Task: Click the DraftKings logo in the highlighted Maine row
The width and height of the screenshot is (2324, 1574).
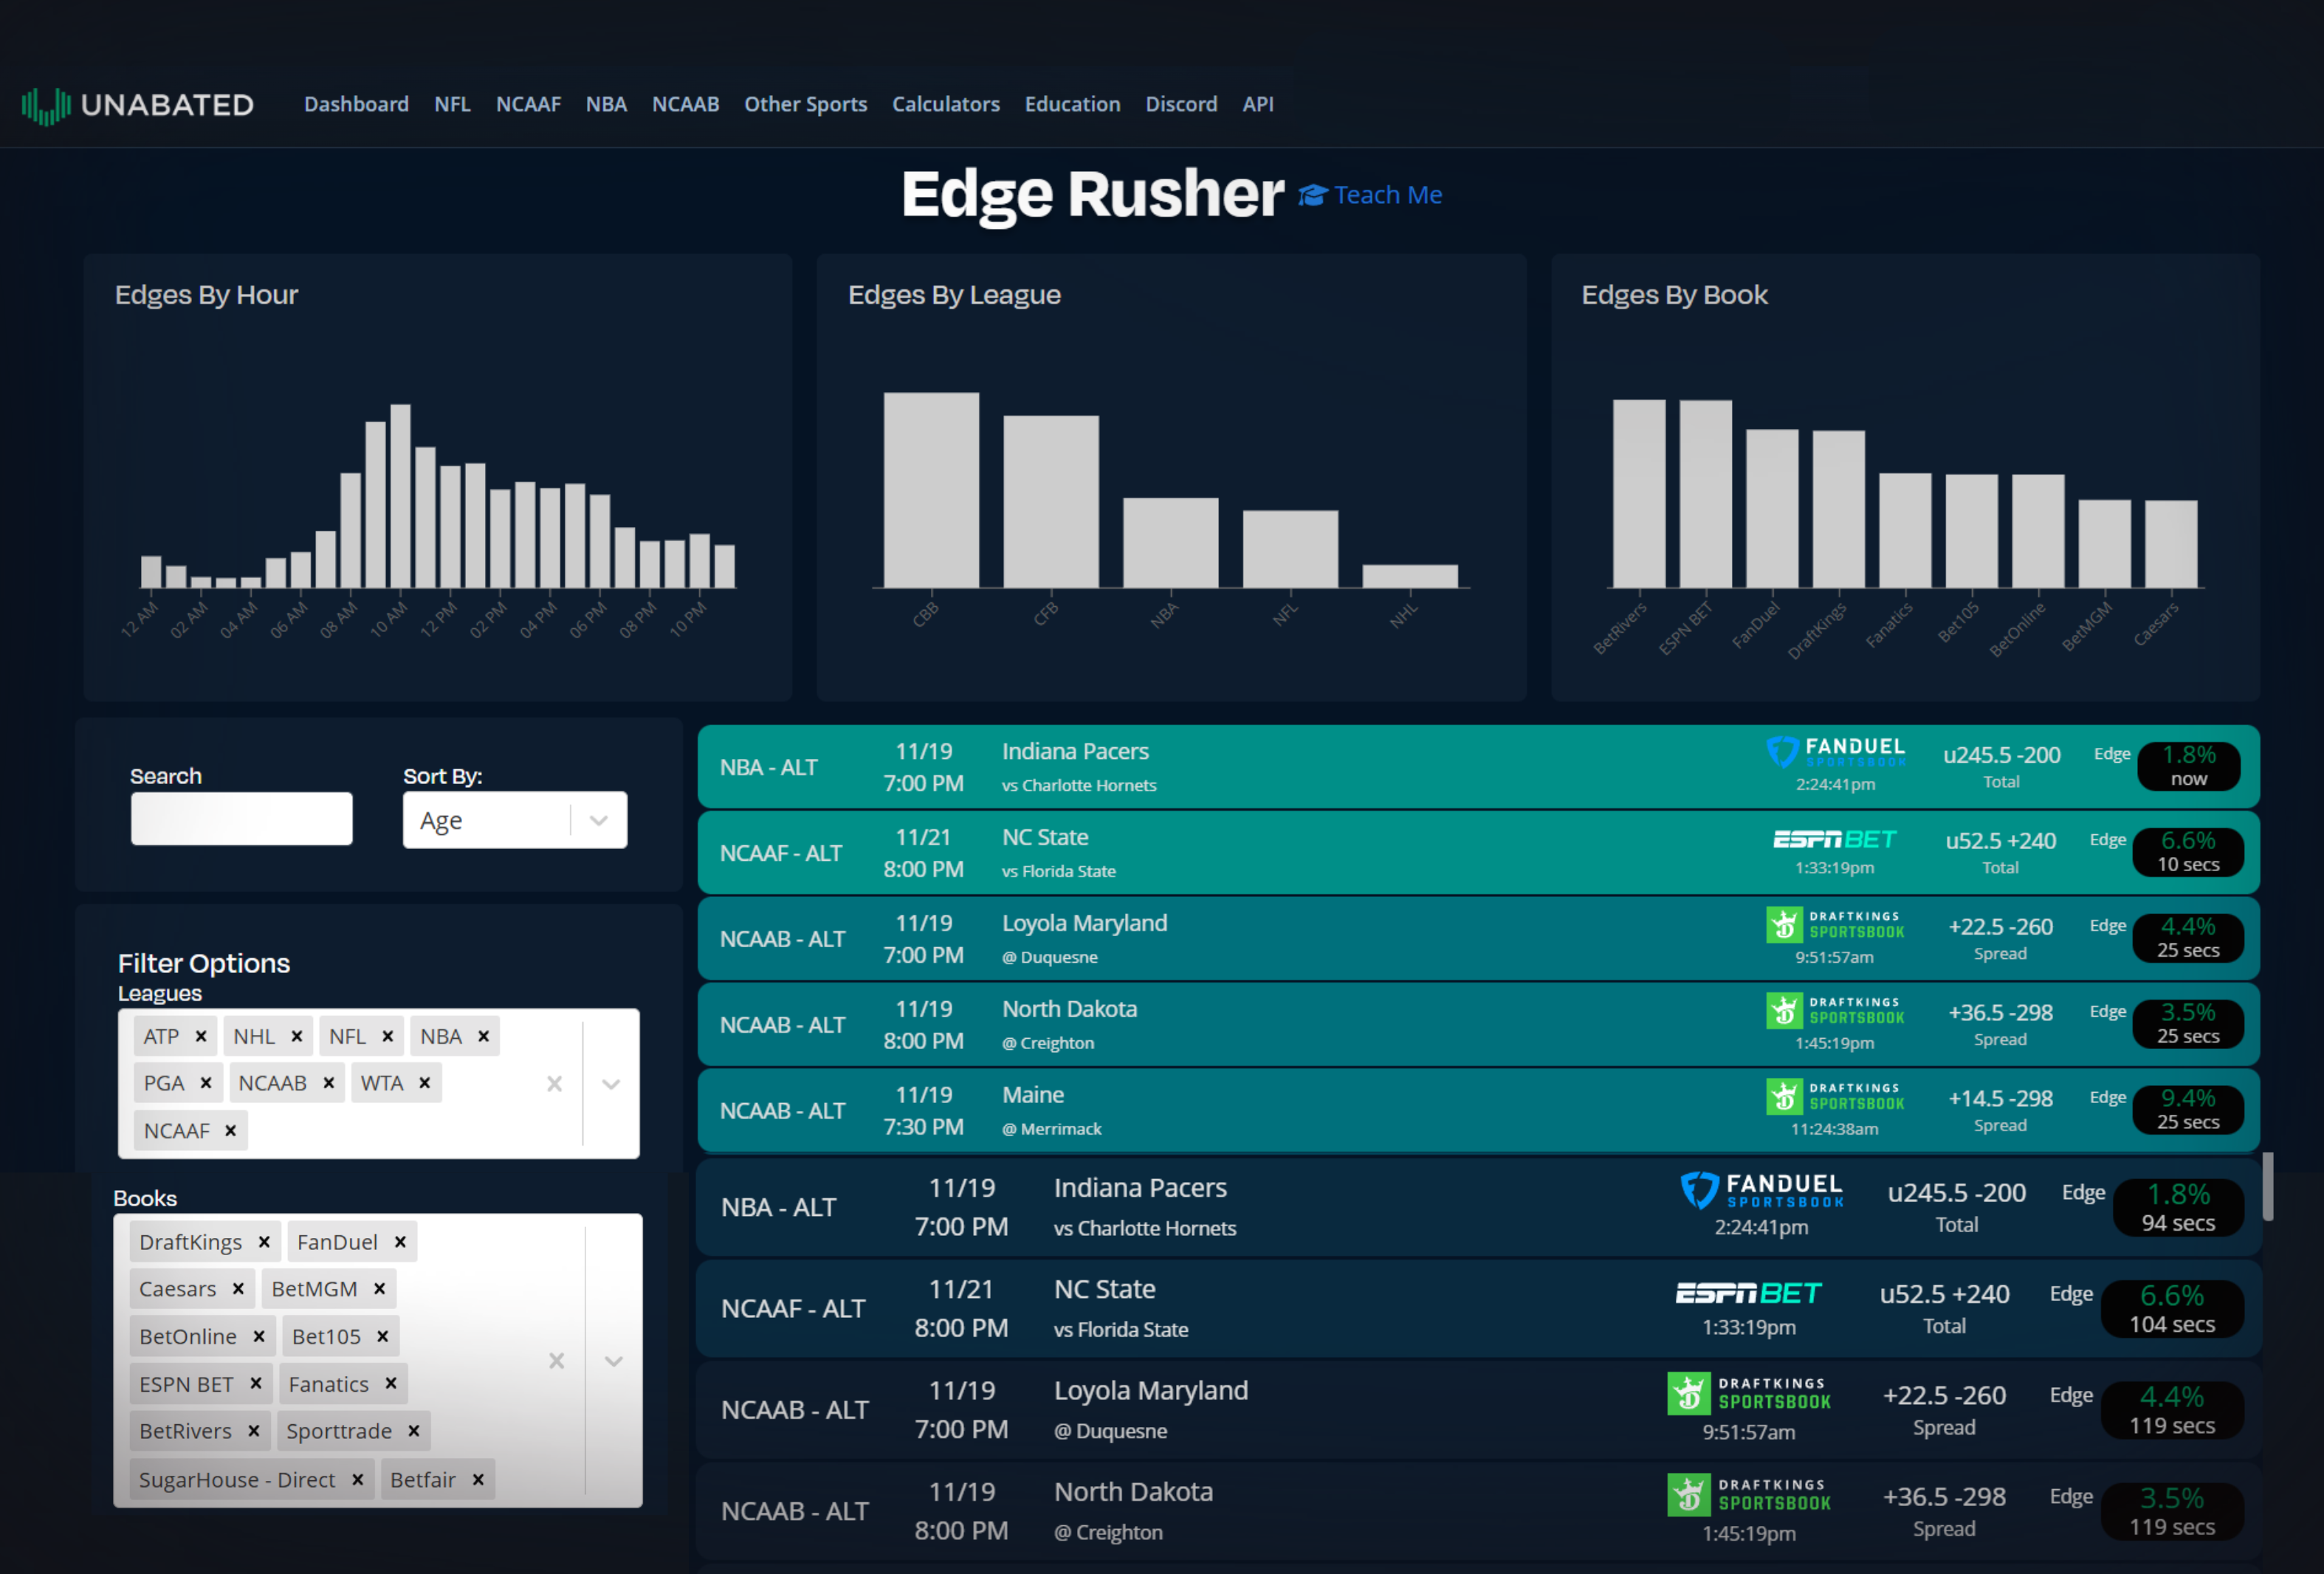Action: coord(1835,1096)
